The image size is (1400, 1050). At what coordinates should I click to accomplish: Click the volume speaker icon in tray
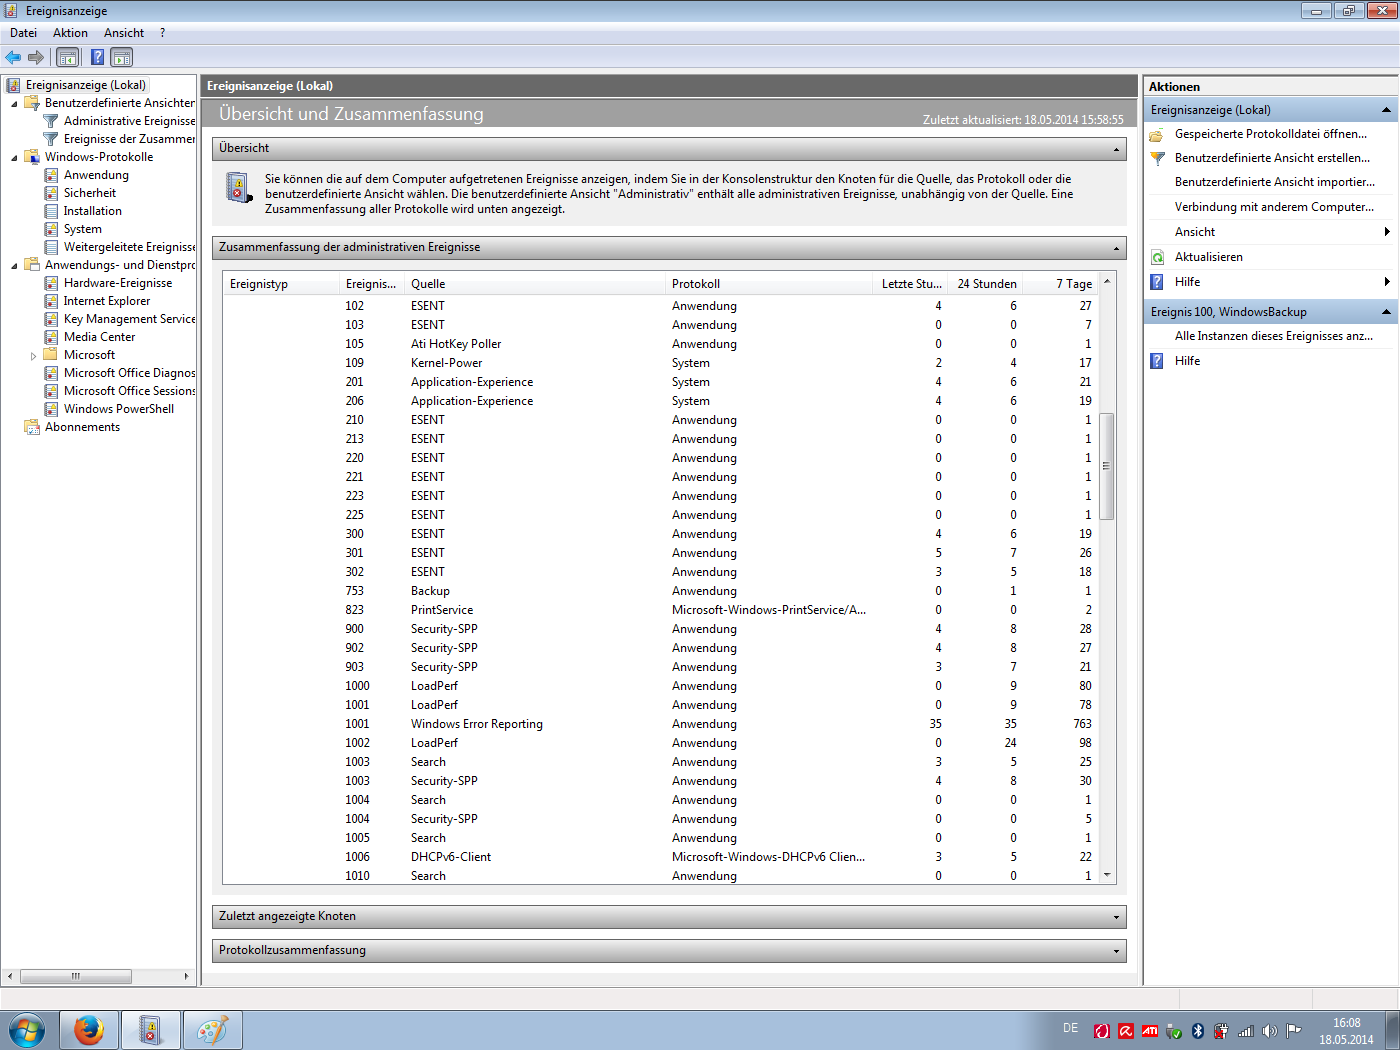[1270, 1030]
